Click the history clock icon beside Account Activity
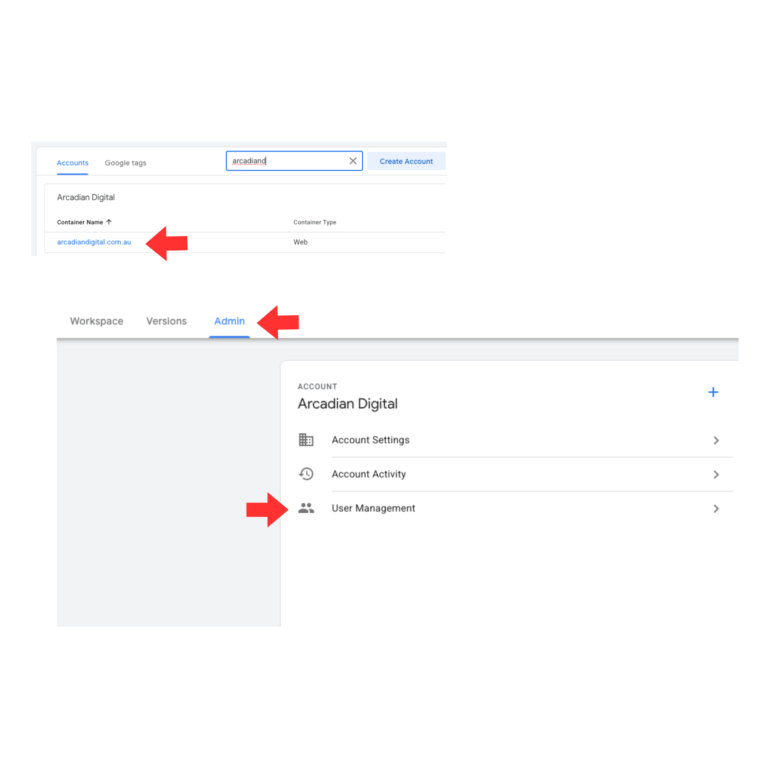This screenshot has height=768, width=768. [306, 474]
